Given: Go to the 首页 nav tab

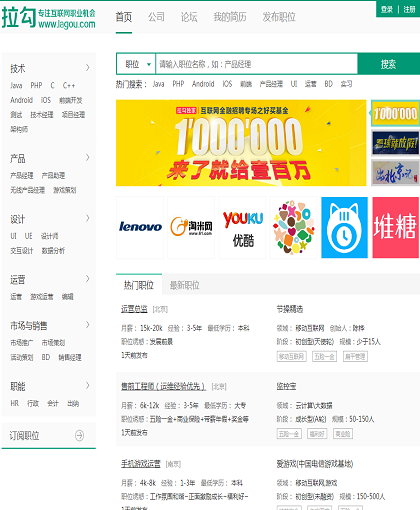Looking at the screenshot, I should [x=124, y=17].
